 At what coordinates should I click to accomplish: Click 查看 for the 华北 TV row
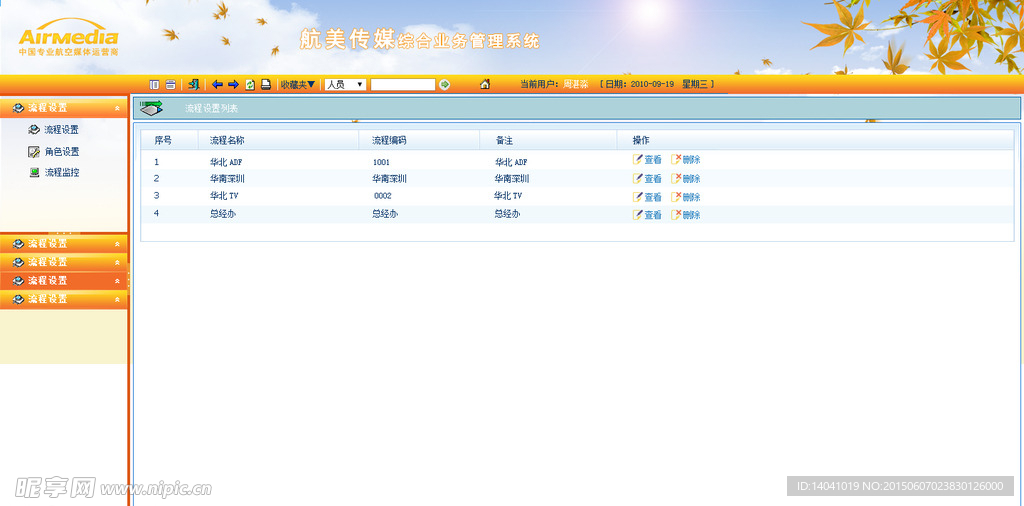click(x=647, y=197)
